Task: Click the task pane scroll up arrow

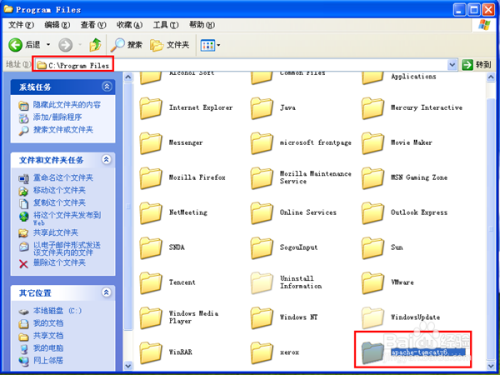Action: coord(128,77)
